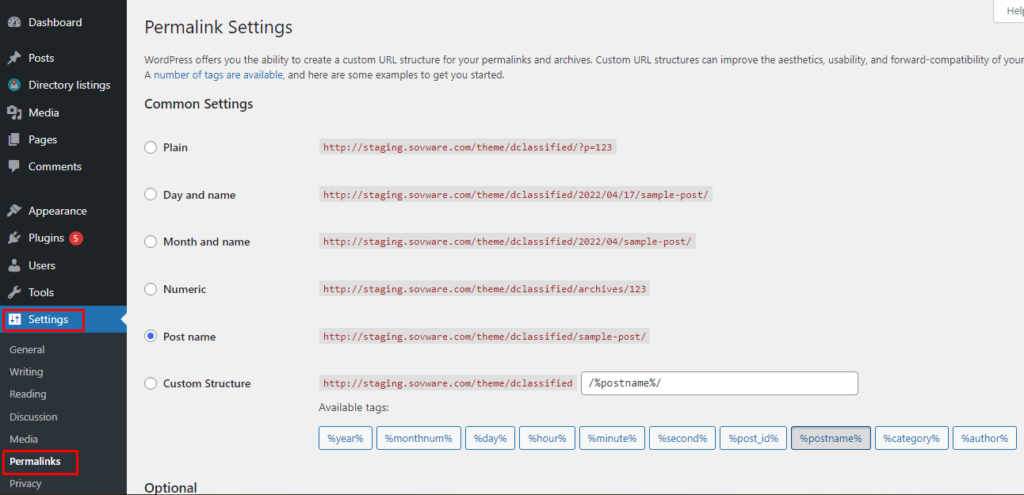The height and width of the screenshot is (495, 1024).
Task: Follow the "number of tags are available" link
Action: 219,75
